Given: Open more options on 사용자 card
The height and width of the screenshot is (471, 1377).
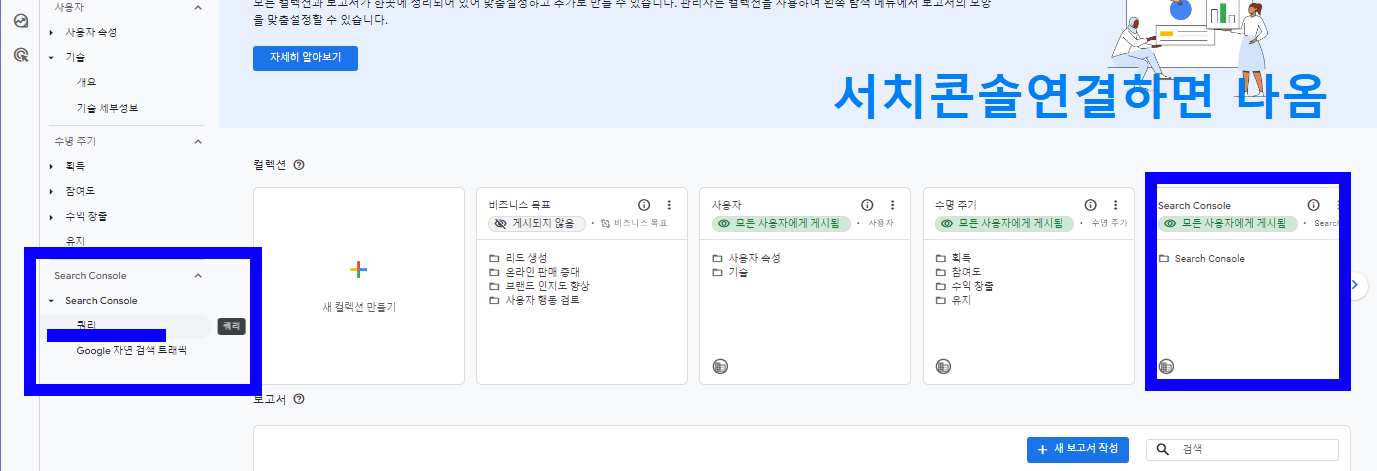Looking at the screenshot, I should [892, 204].
